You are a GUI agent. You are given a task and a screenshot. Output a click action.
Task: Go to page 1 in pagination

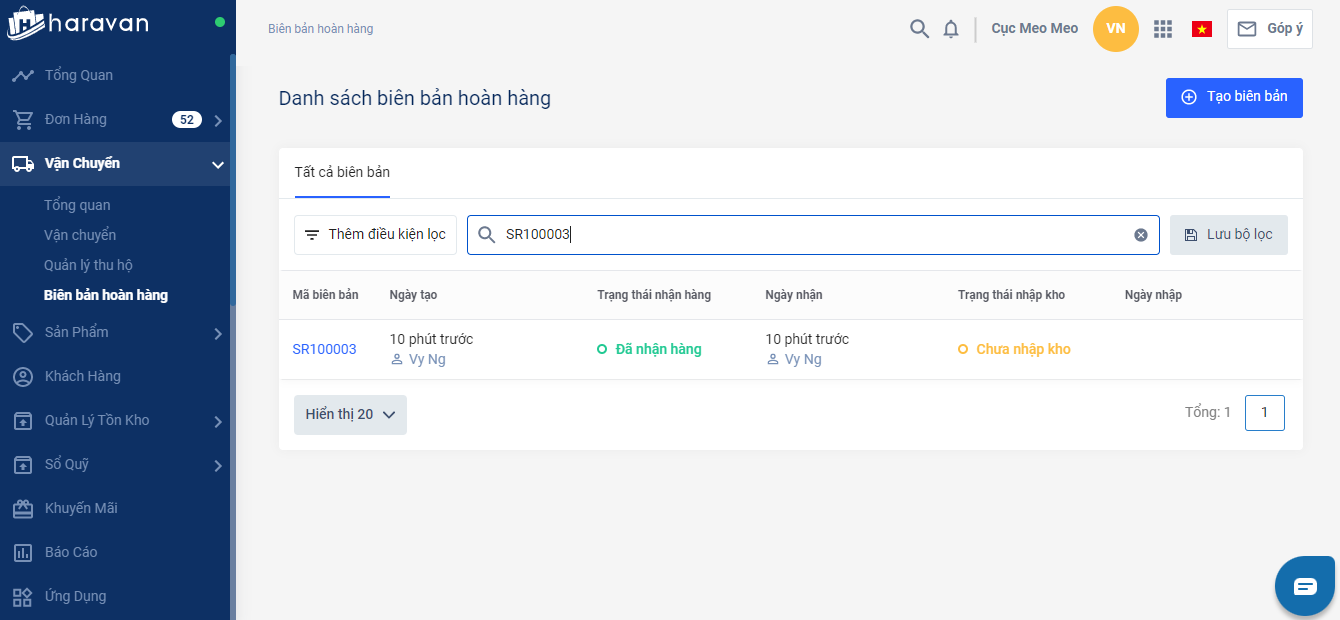point(1264,412)
